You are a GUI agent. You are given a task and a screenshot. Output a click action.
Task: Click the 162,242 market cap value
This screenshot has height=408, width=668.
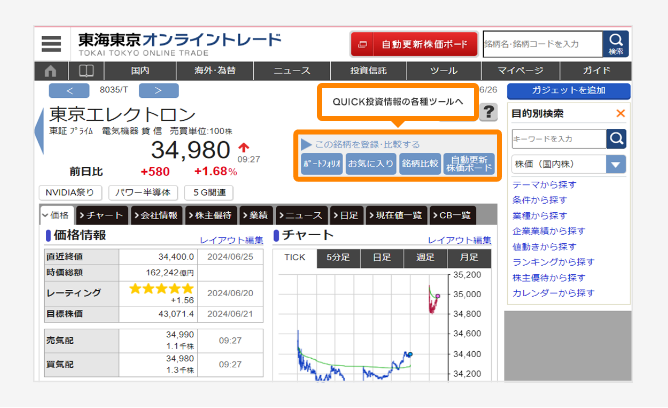(x=170, y=273)
